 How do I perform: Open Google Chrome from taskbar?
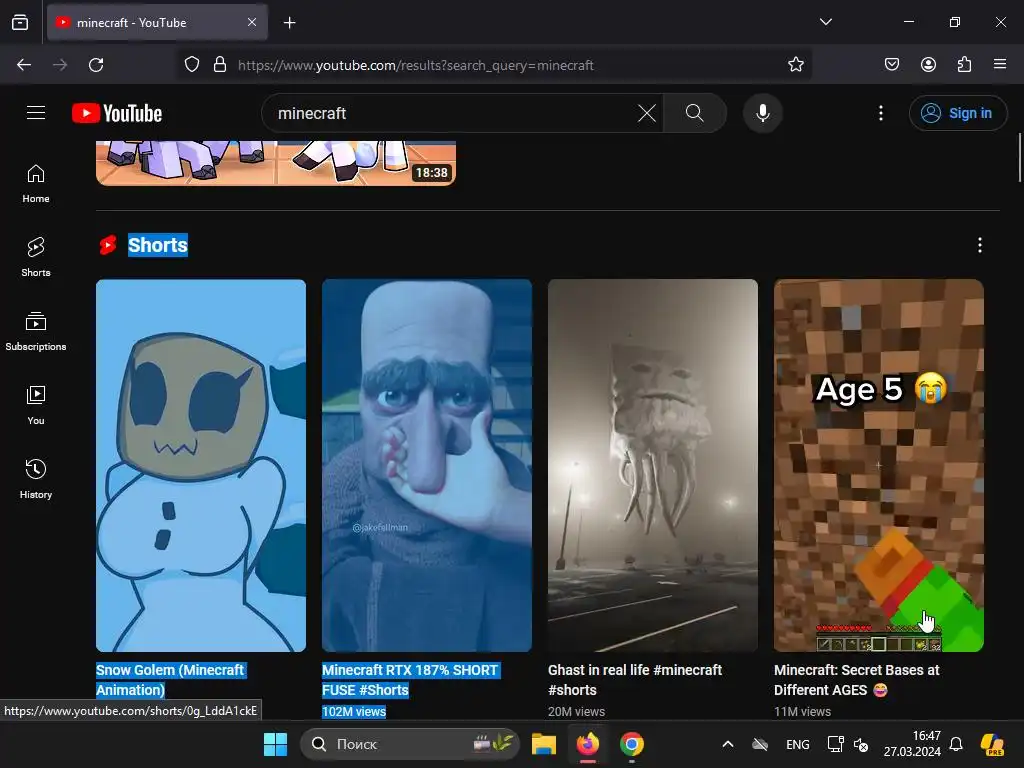pyautogui.click(x=632, y=744)
